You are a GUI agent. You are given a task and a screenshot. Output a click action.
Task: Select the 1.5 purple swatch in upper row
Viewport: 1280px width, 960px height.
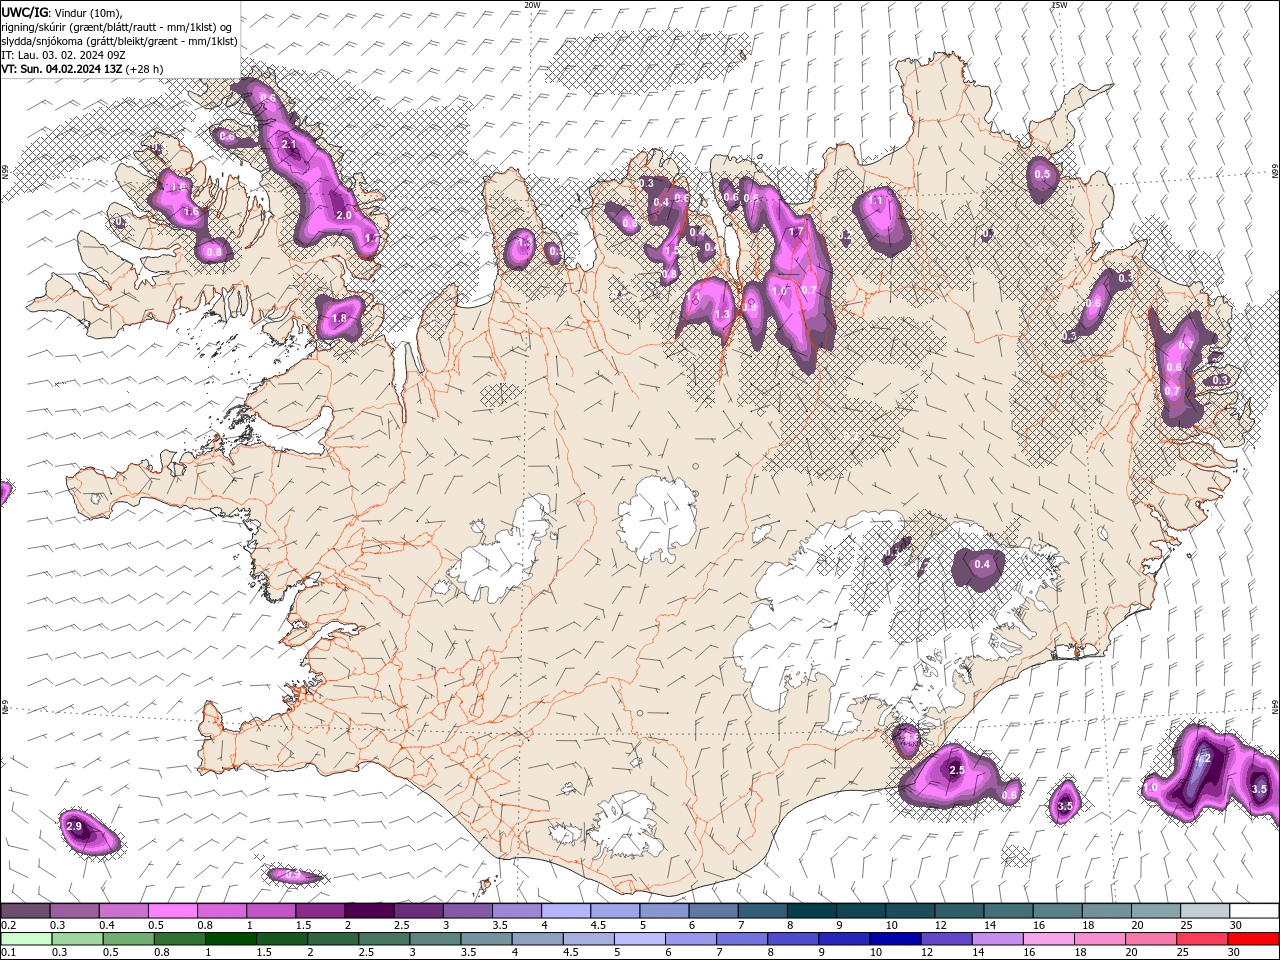pyautogui.click(x=319, y=911)
